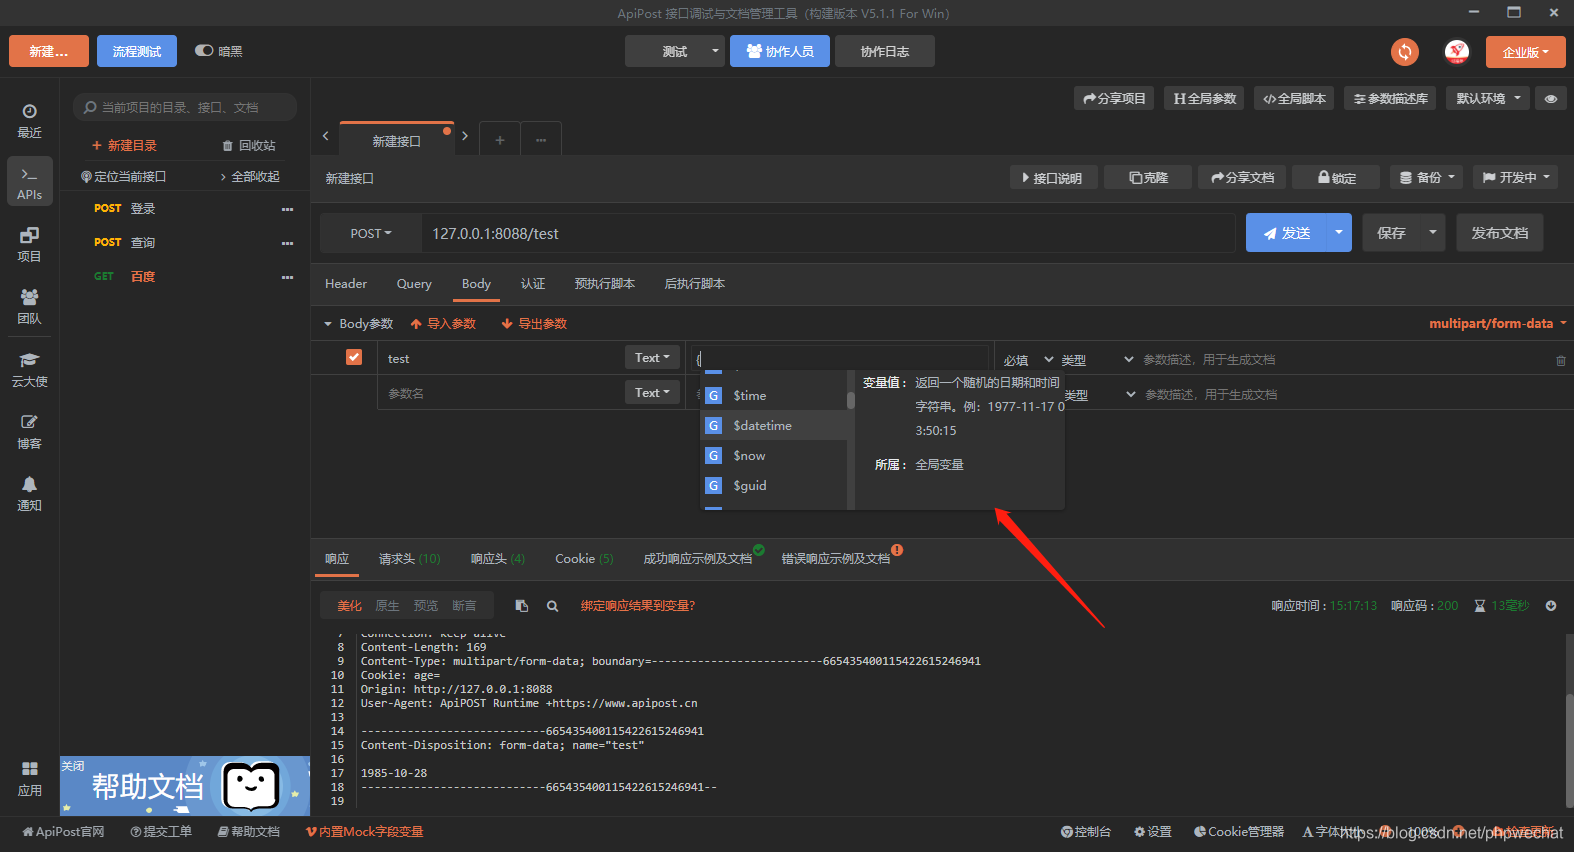The image size is (1574, 852).
Task: Open 回收站 recycle bin
Action: pos(249,146)
